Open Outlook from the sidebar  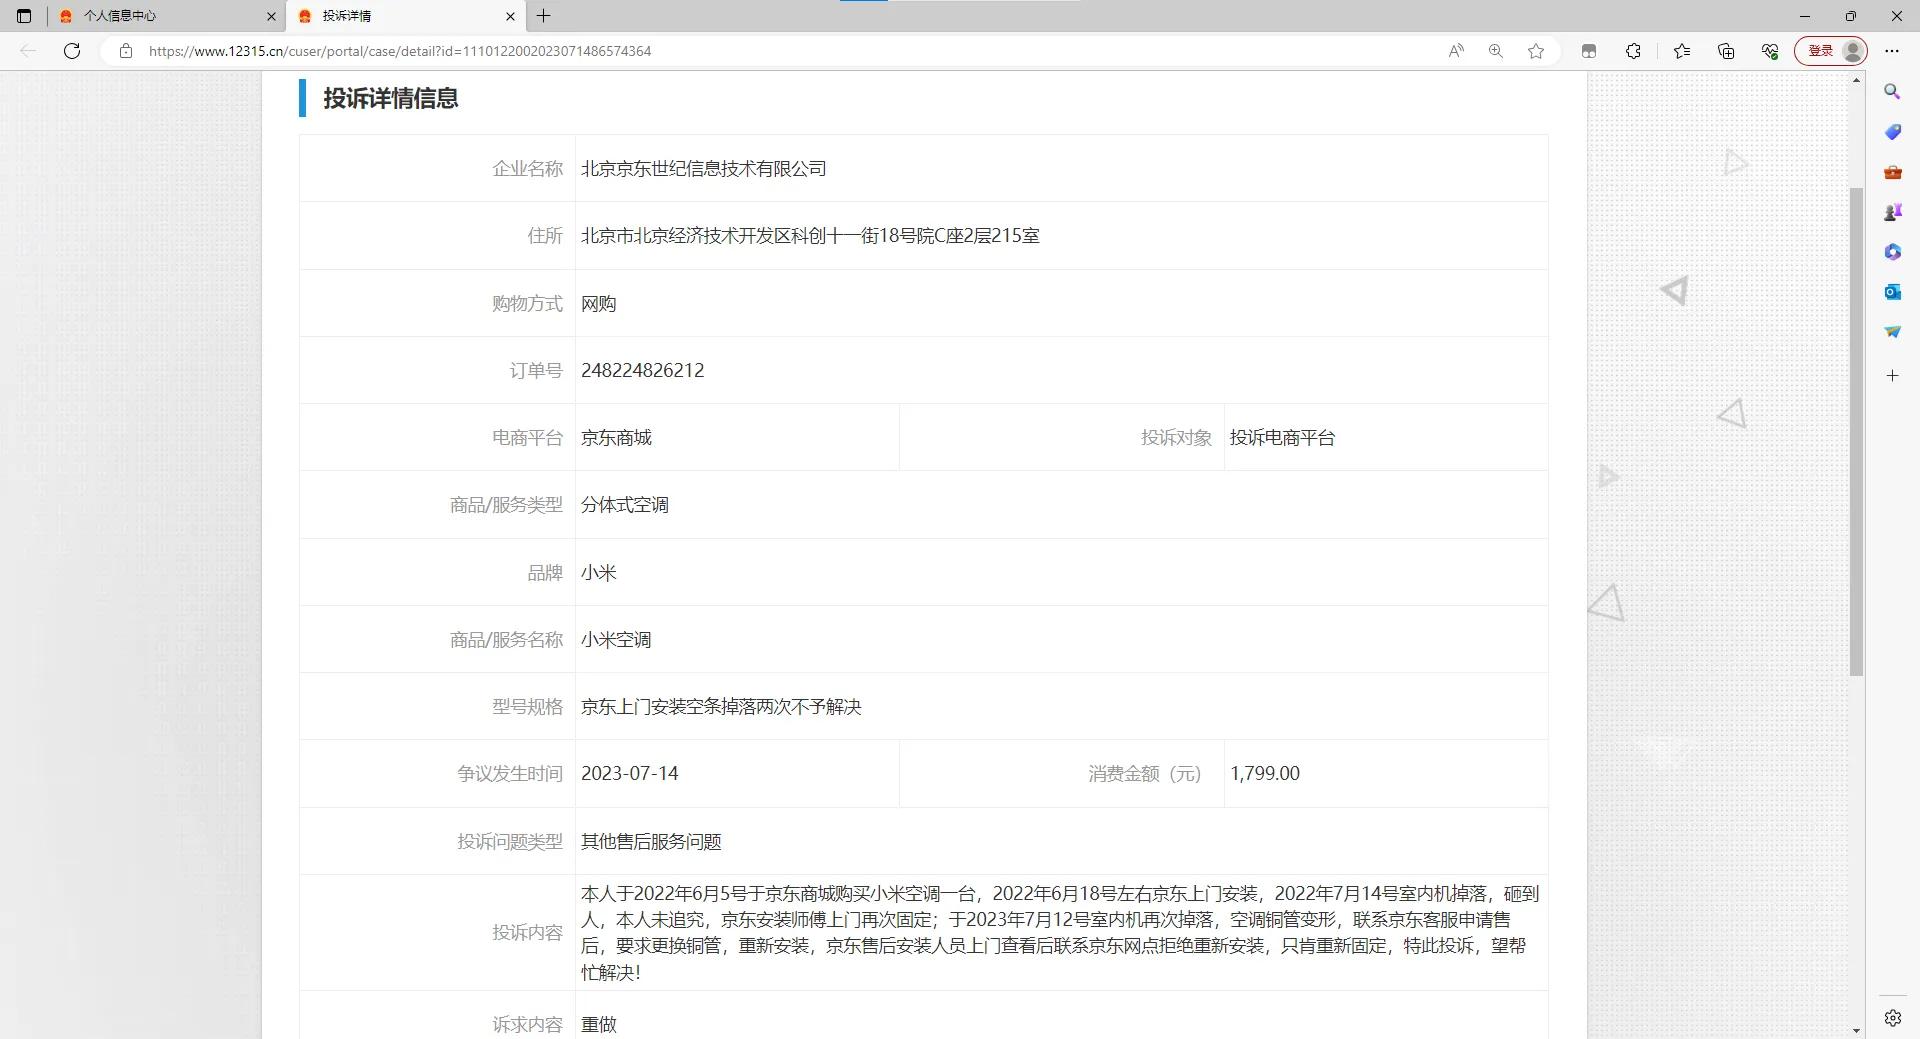click(x=1892, y=292)
